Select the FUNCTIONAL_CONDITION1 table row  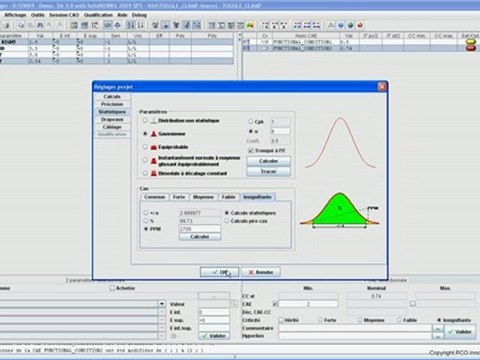pos(361,42)
